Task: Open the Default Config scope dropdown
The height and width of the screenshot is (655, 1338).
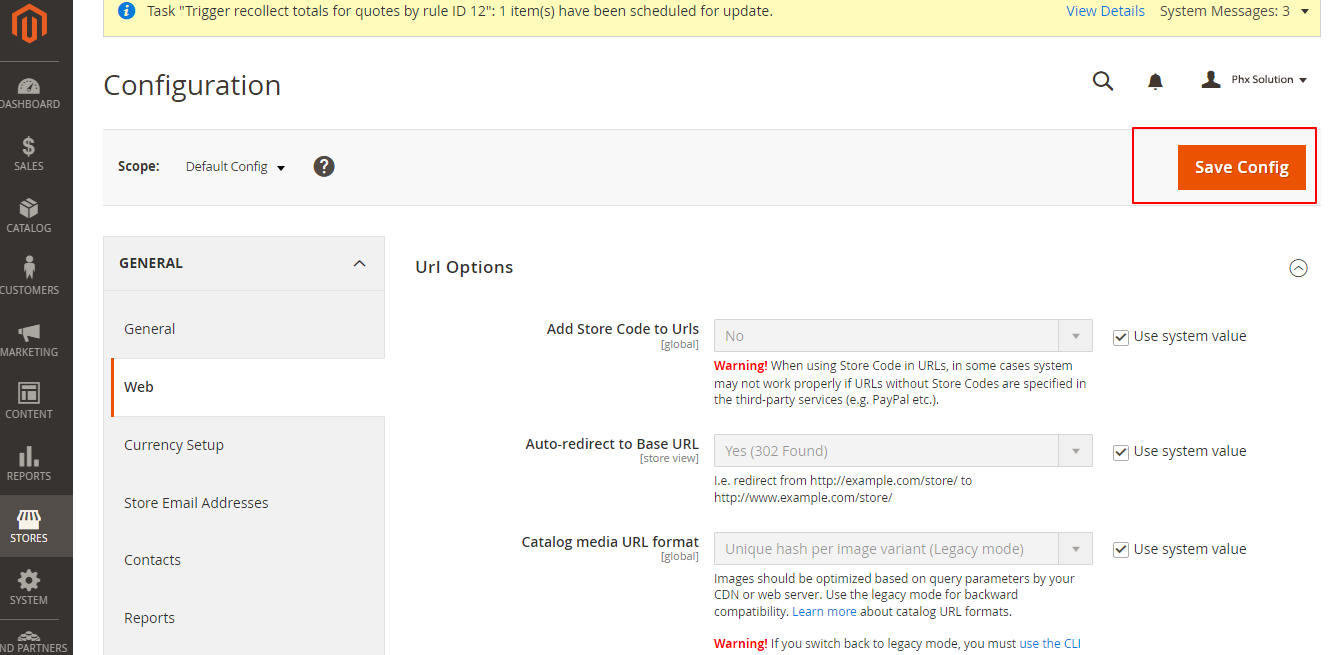Action: [236, 167]
